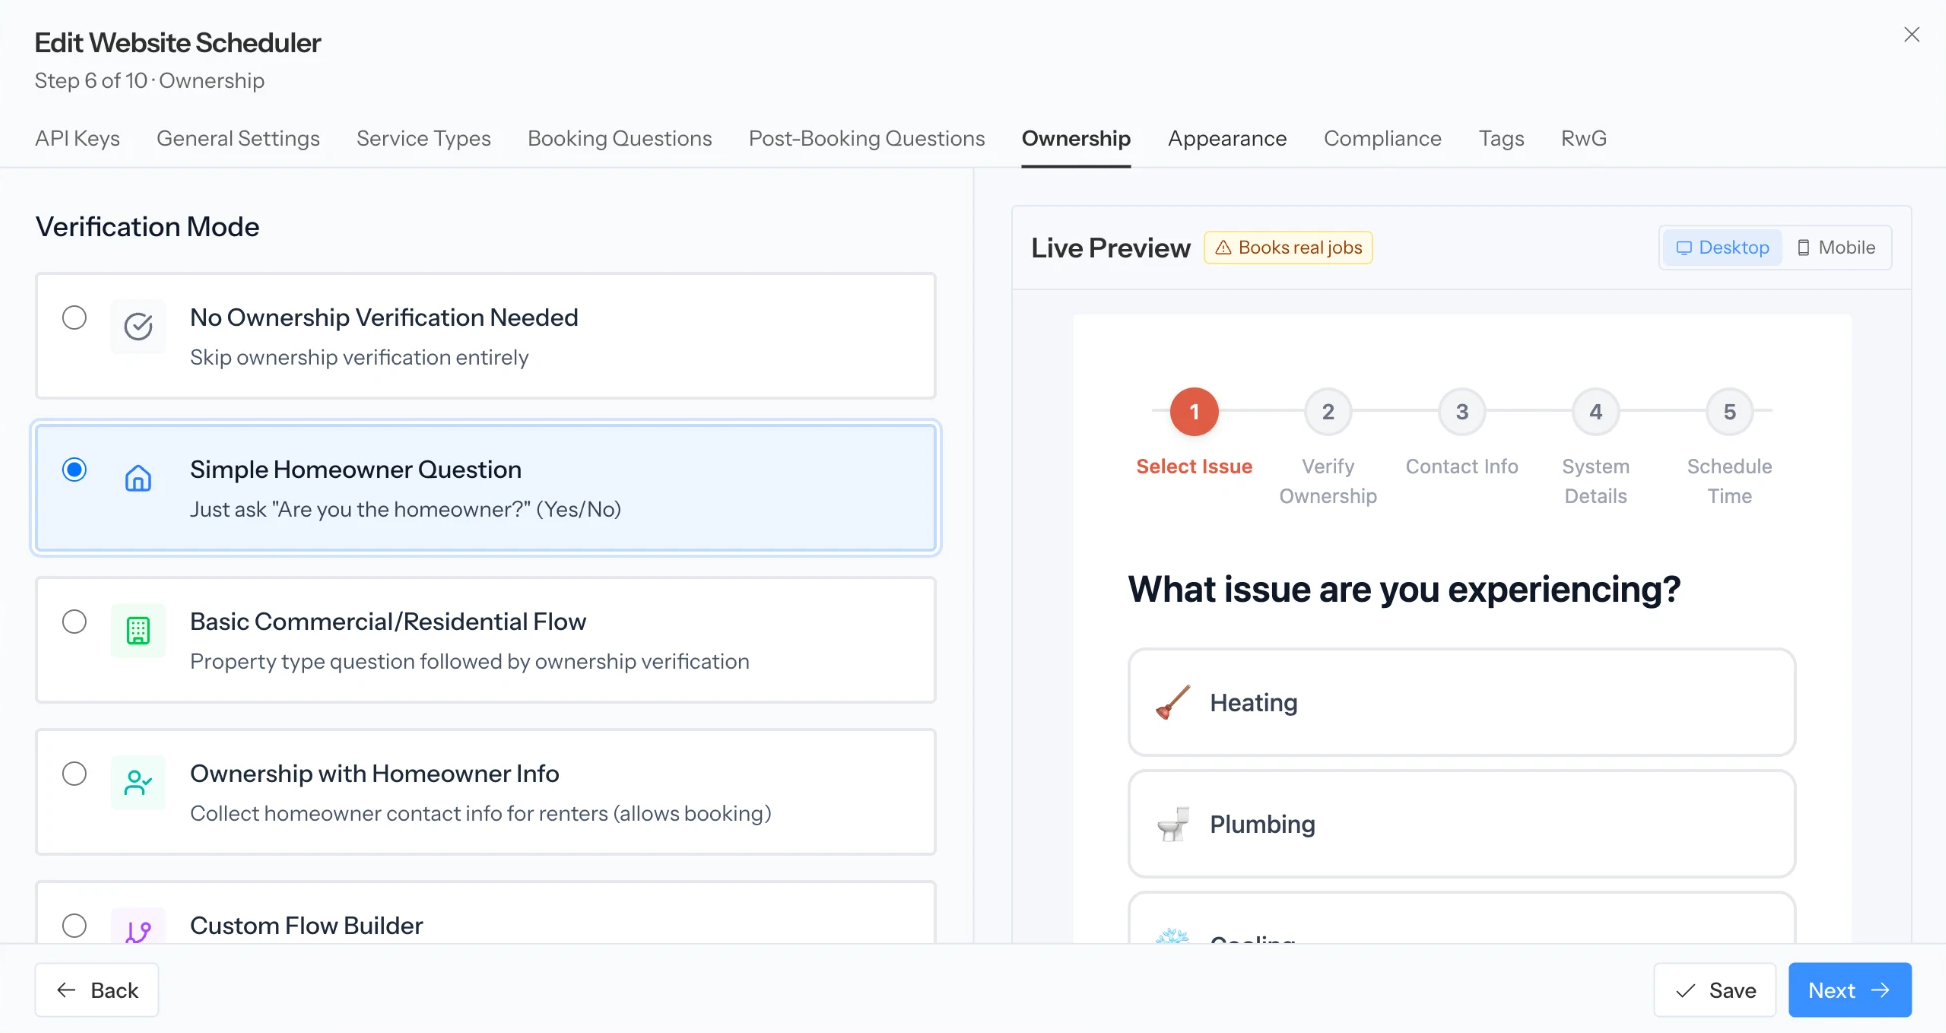Switch preview to Mobile view
This screenshot has height=1033, width=1946.
(1836, 248)
